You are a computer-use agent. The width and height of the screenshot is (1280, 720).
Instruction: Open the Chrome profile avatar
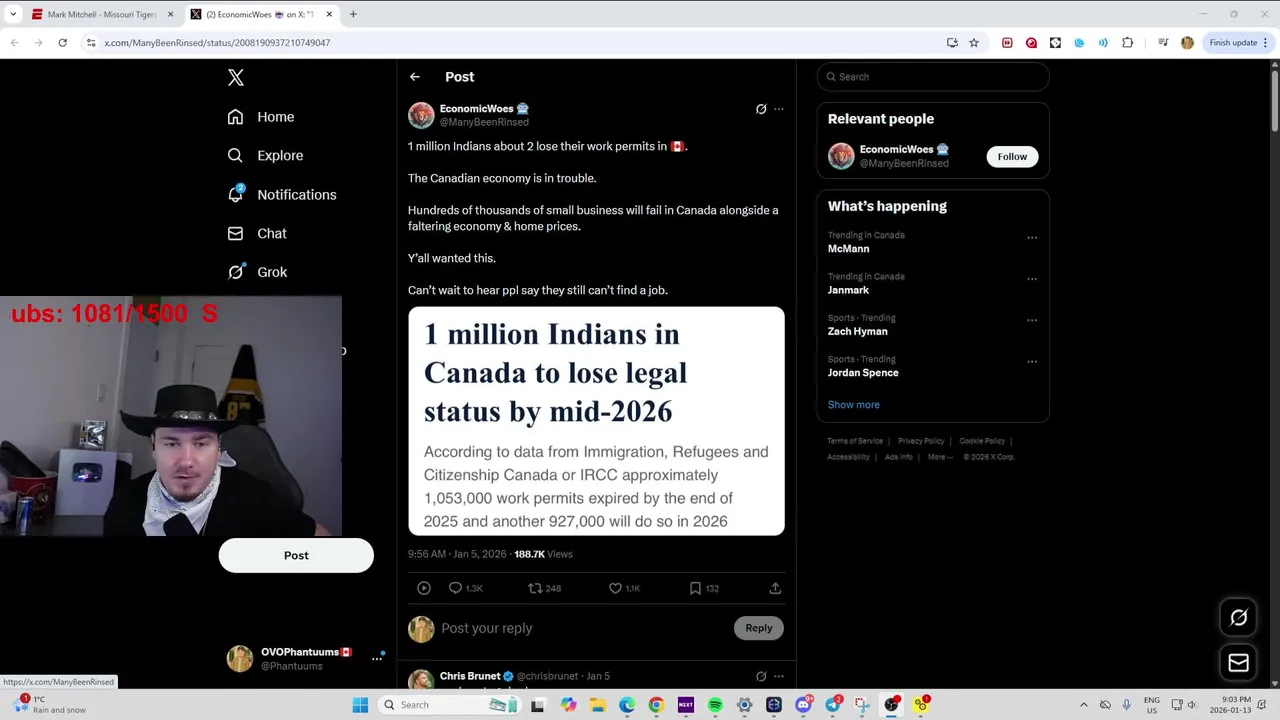point(1187,43)
